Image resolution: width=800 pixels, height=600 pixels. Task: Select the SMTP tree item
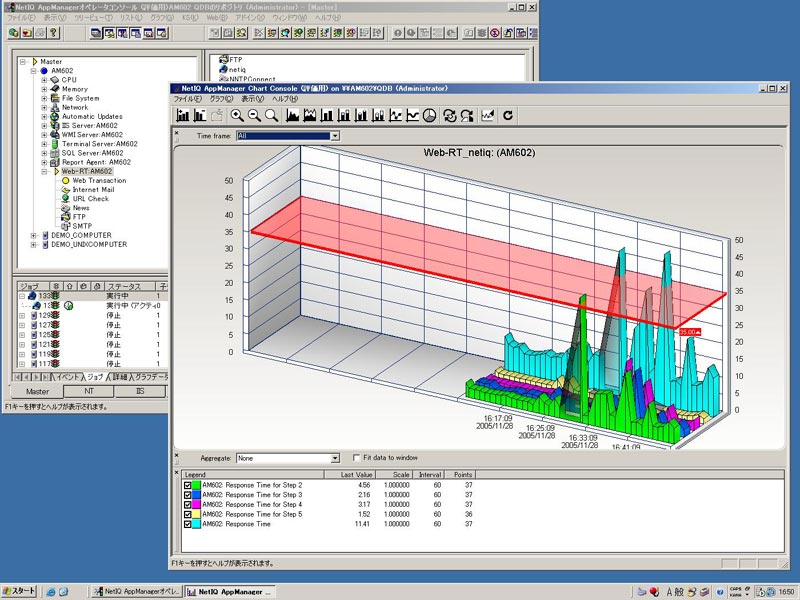click(x=82, y=226)
